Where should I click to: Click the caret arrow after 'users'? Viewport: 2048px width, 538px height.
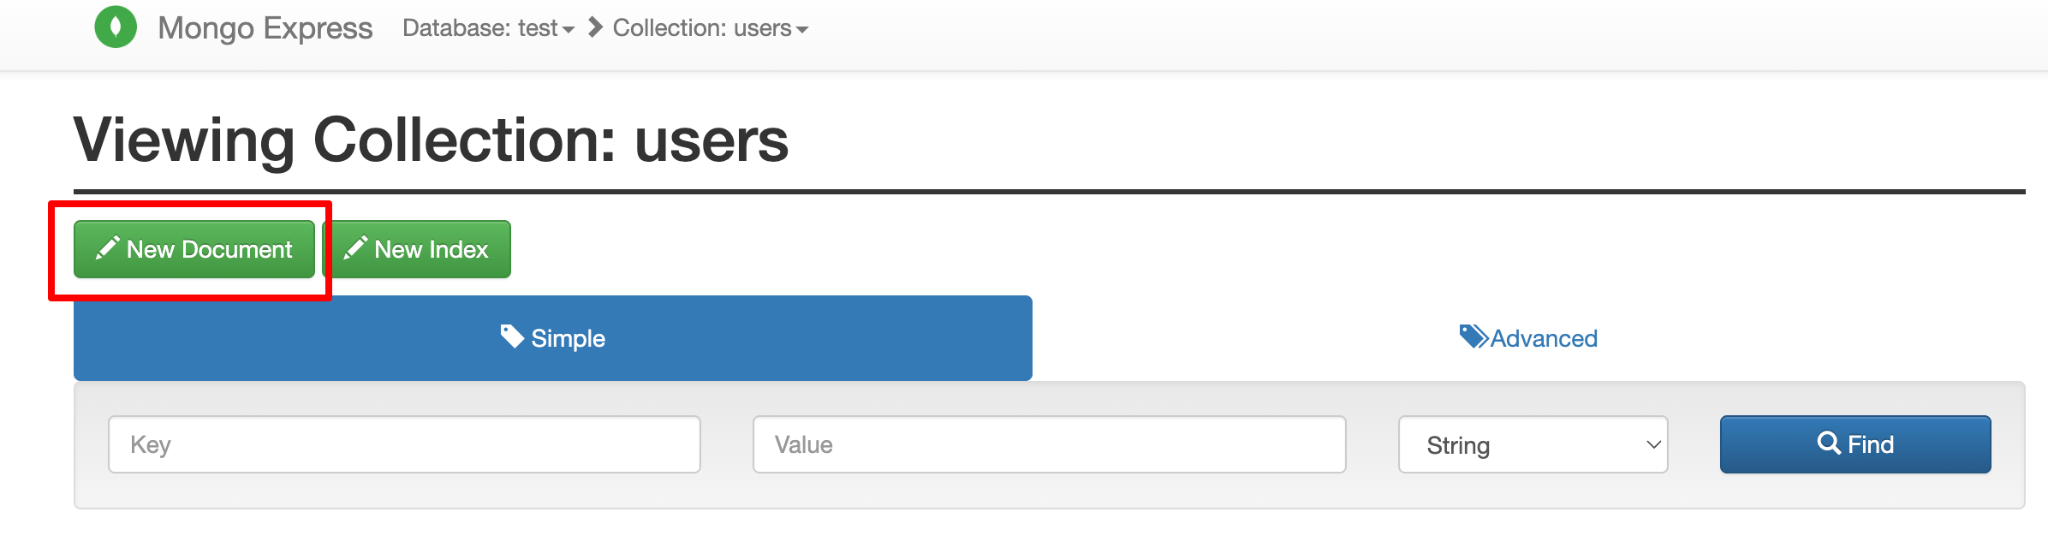(802, 30)
